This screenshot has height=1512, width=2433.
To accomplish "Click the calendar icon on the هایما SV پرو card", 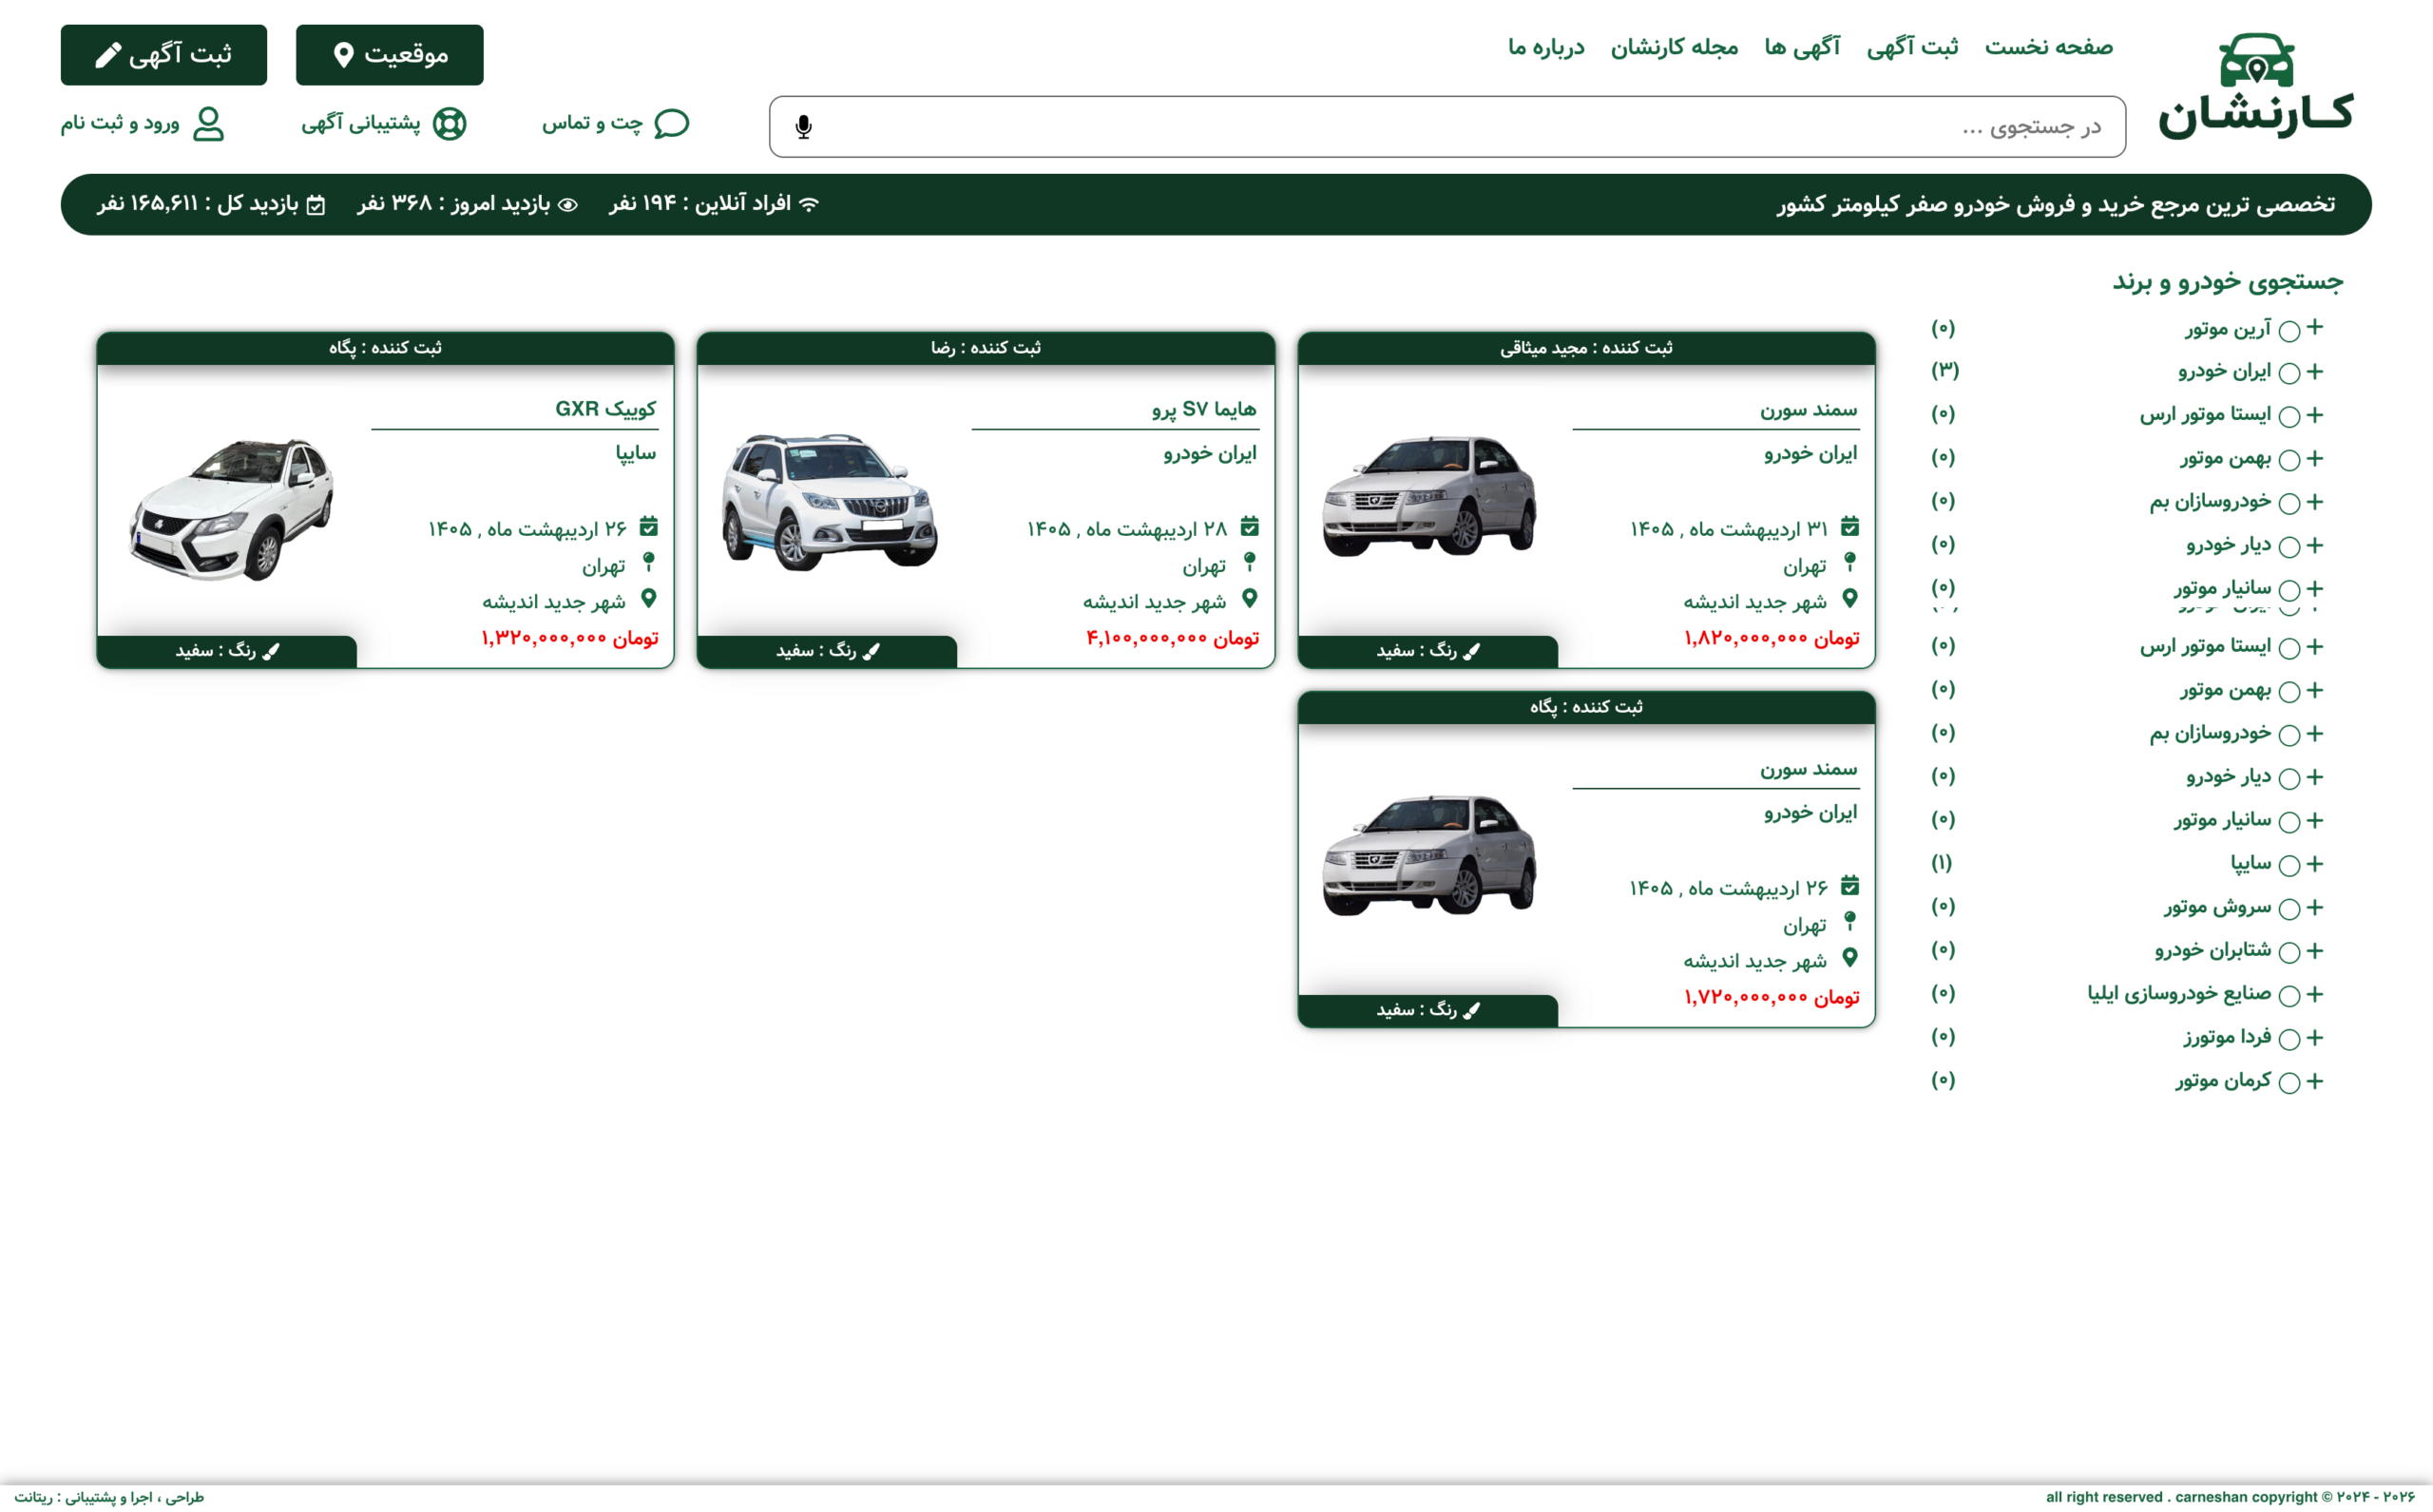I will point(1249,526).
